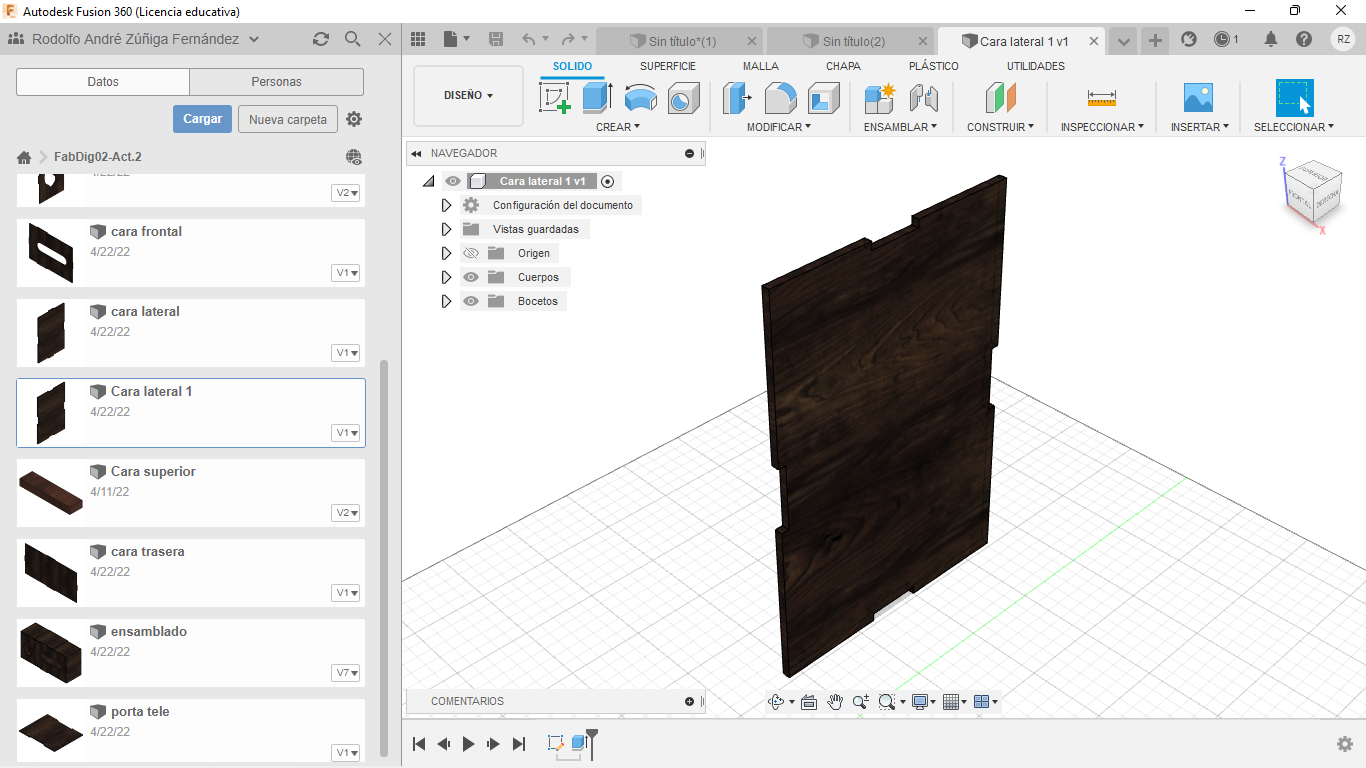Select the Create Sketch tool
This screenshot has height=768, width=1366.
click(x=554, y=98)
